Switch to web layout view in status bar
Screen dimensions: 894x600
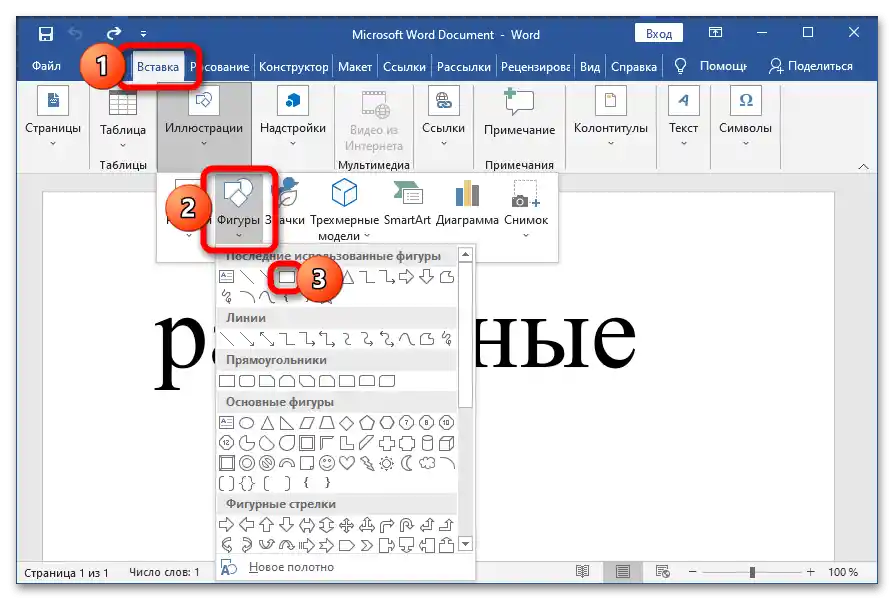[663, 571]
